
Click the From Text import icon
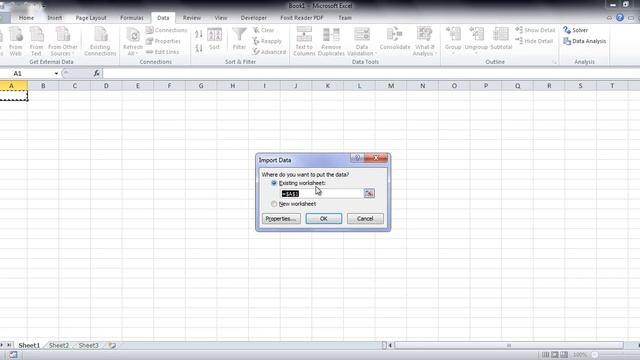(x=36, y=42)
